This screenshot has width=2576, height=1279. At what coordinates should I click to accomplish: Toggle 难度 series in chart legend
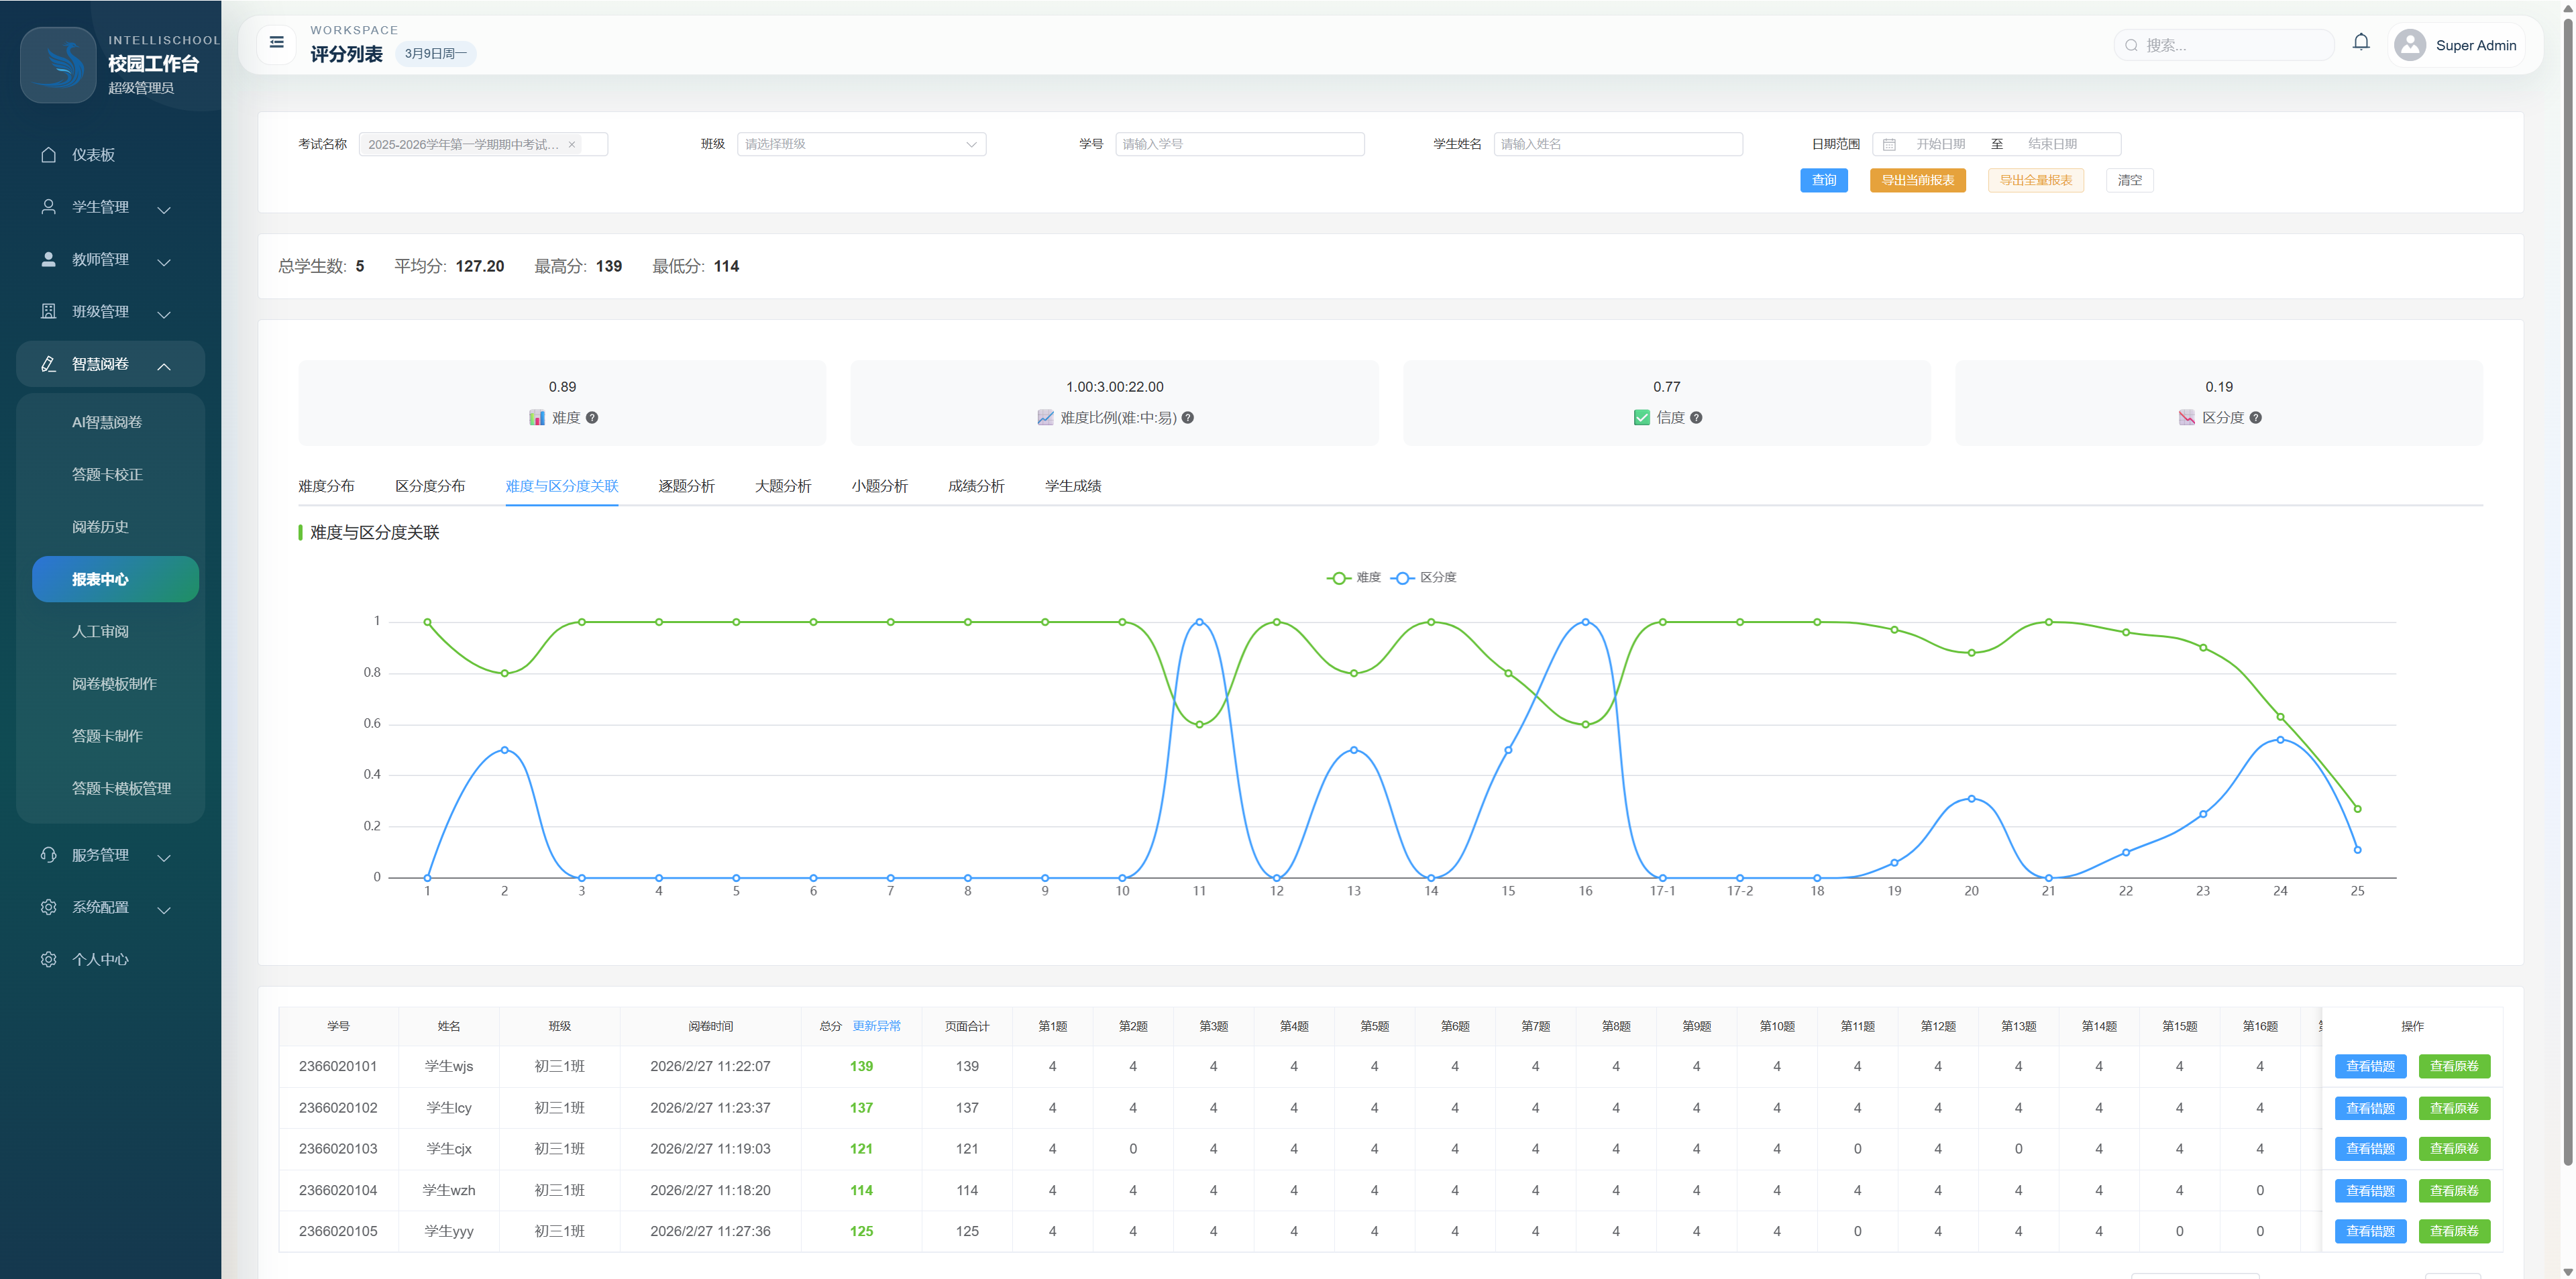1354,578
